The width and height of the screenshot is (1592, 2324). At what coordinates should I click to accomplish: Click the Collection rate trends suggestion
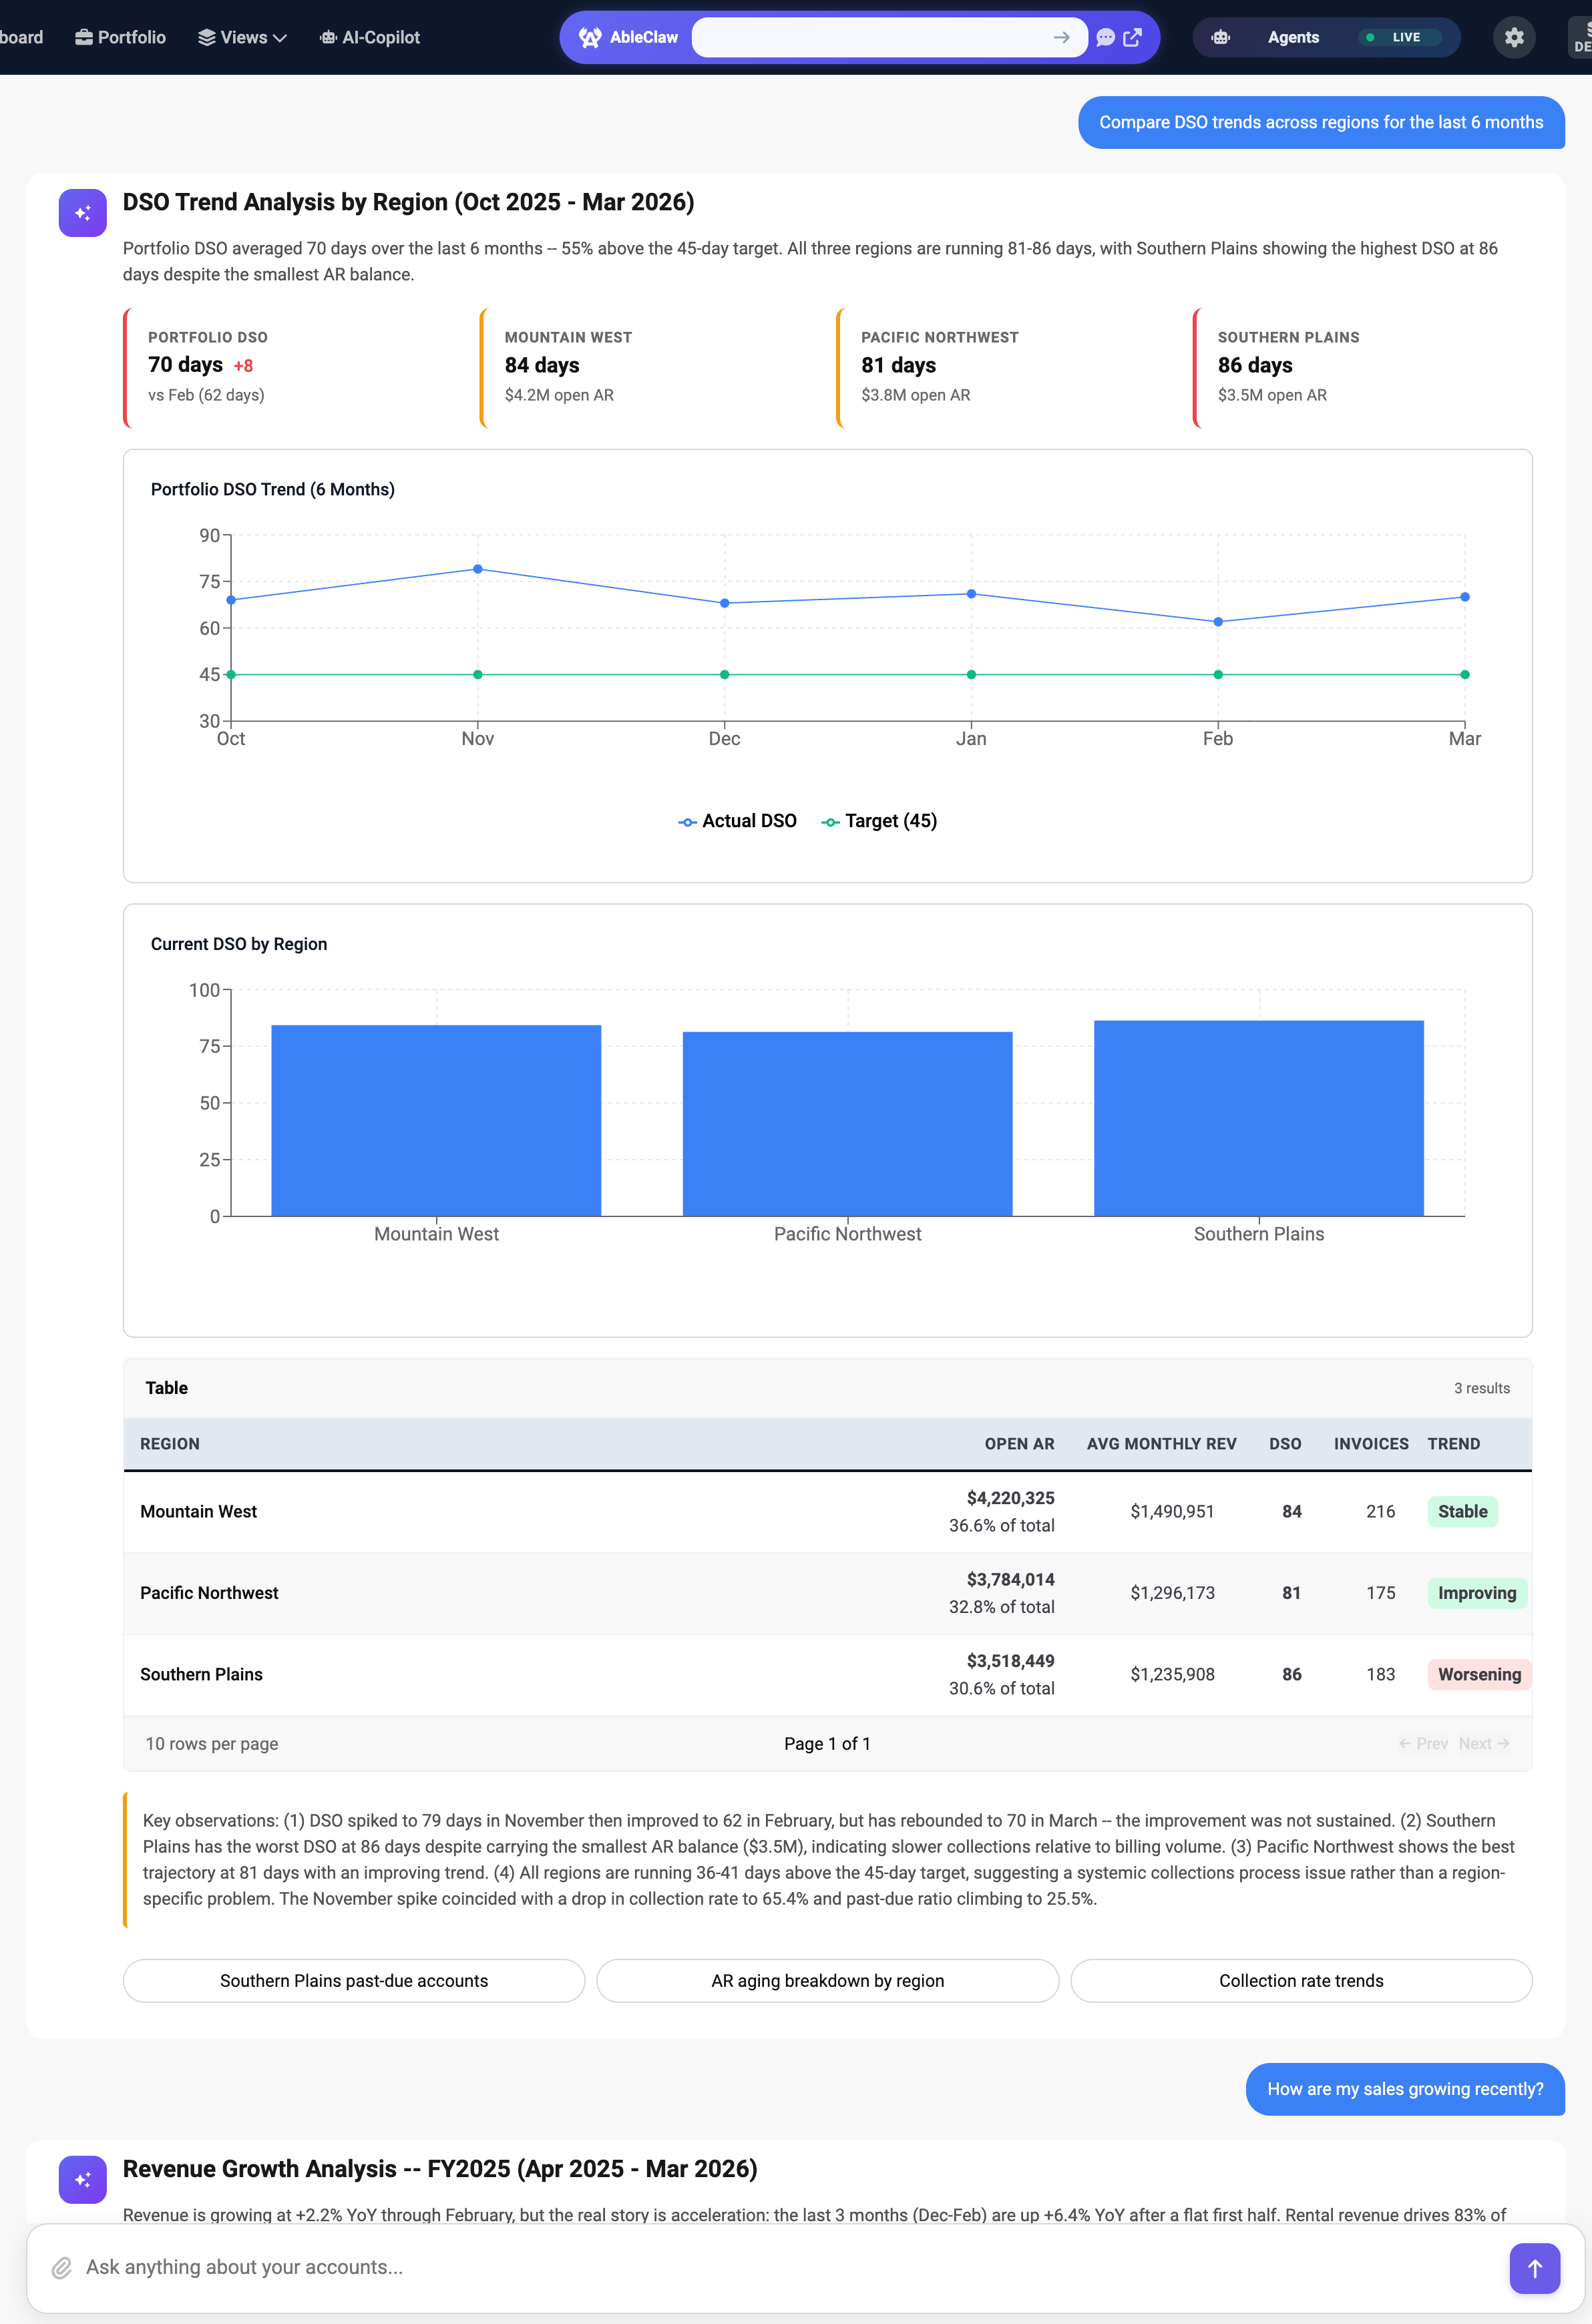pyautogui.click(x=1301, y=1981)
